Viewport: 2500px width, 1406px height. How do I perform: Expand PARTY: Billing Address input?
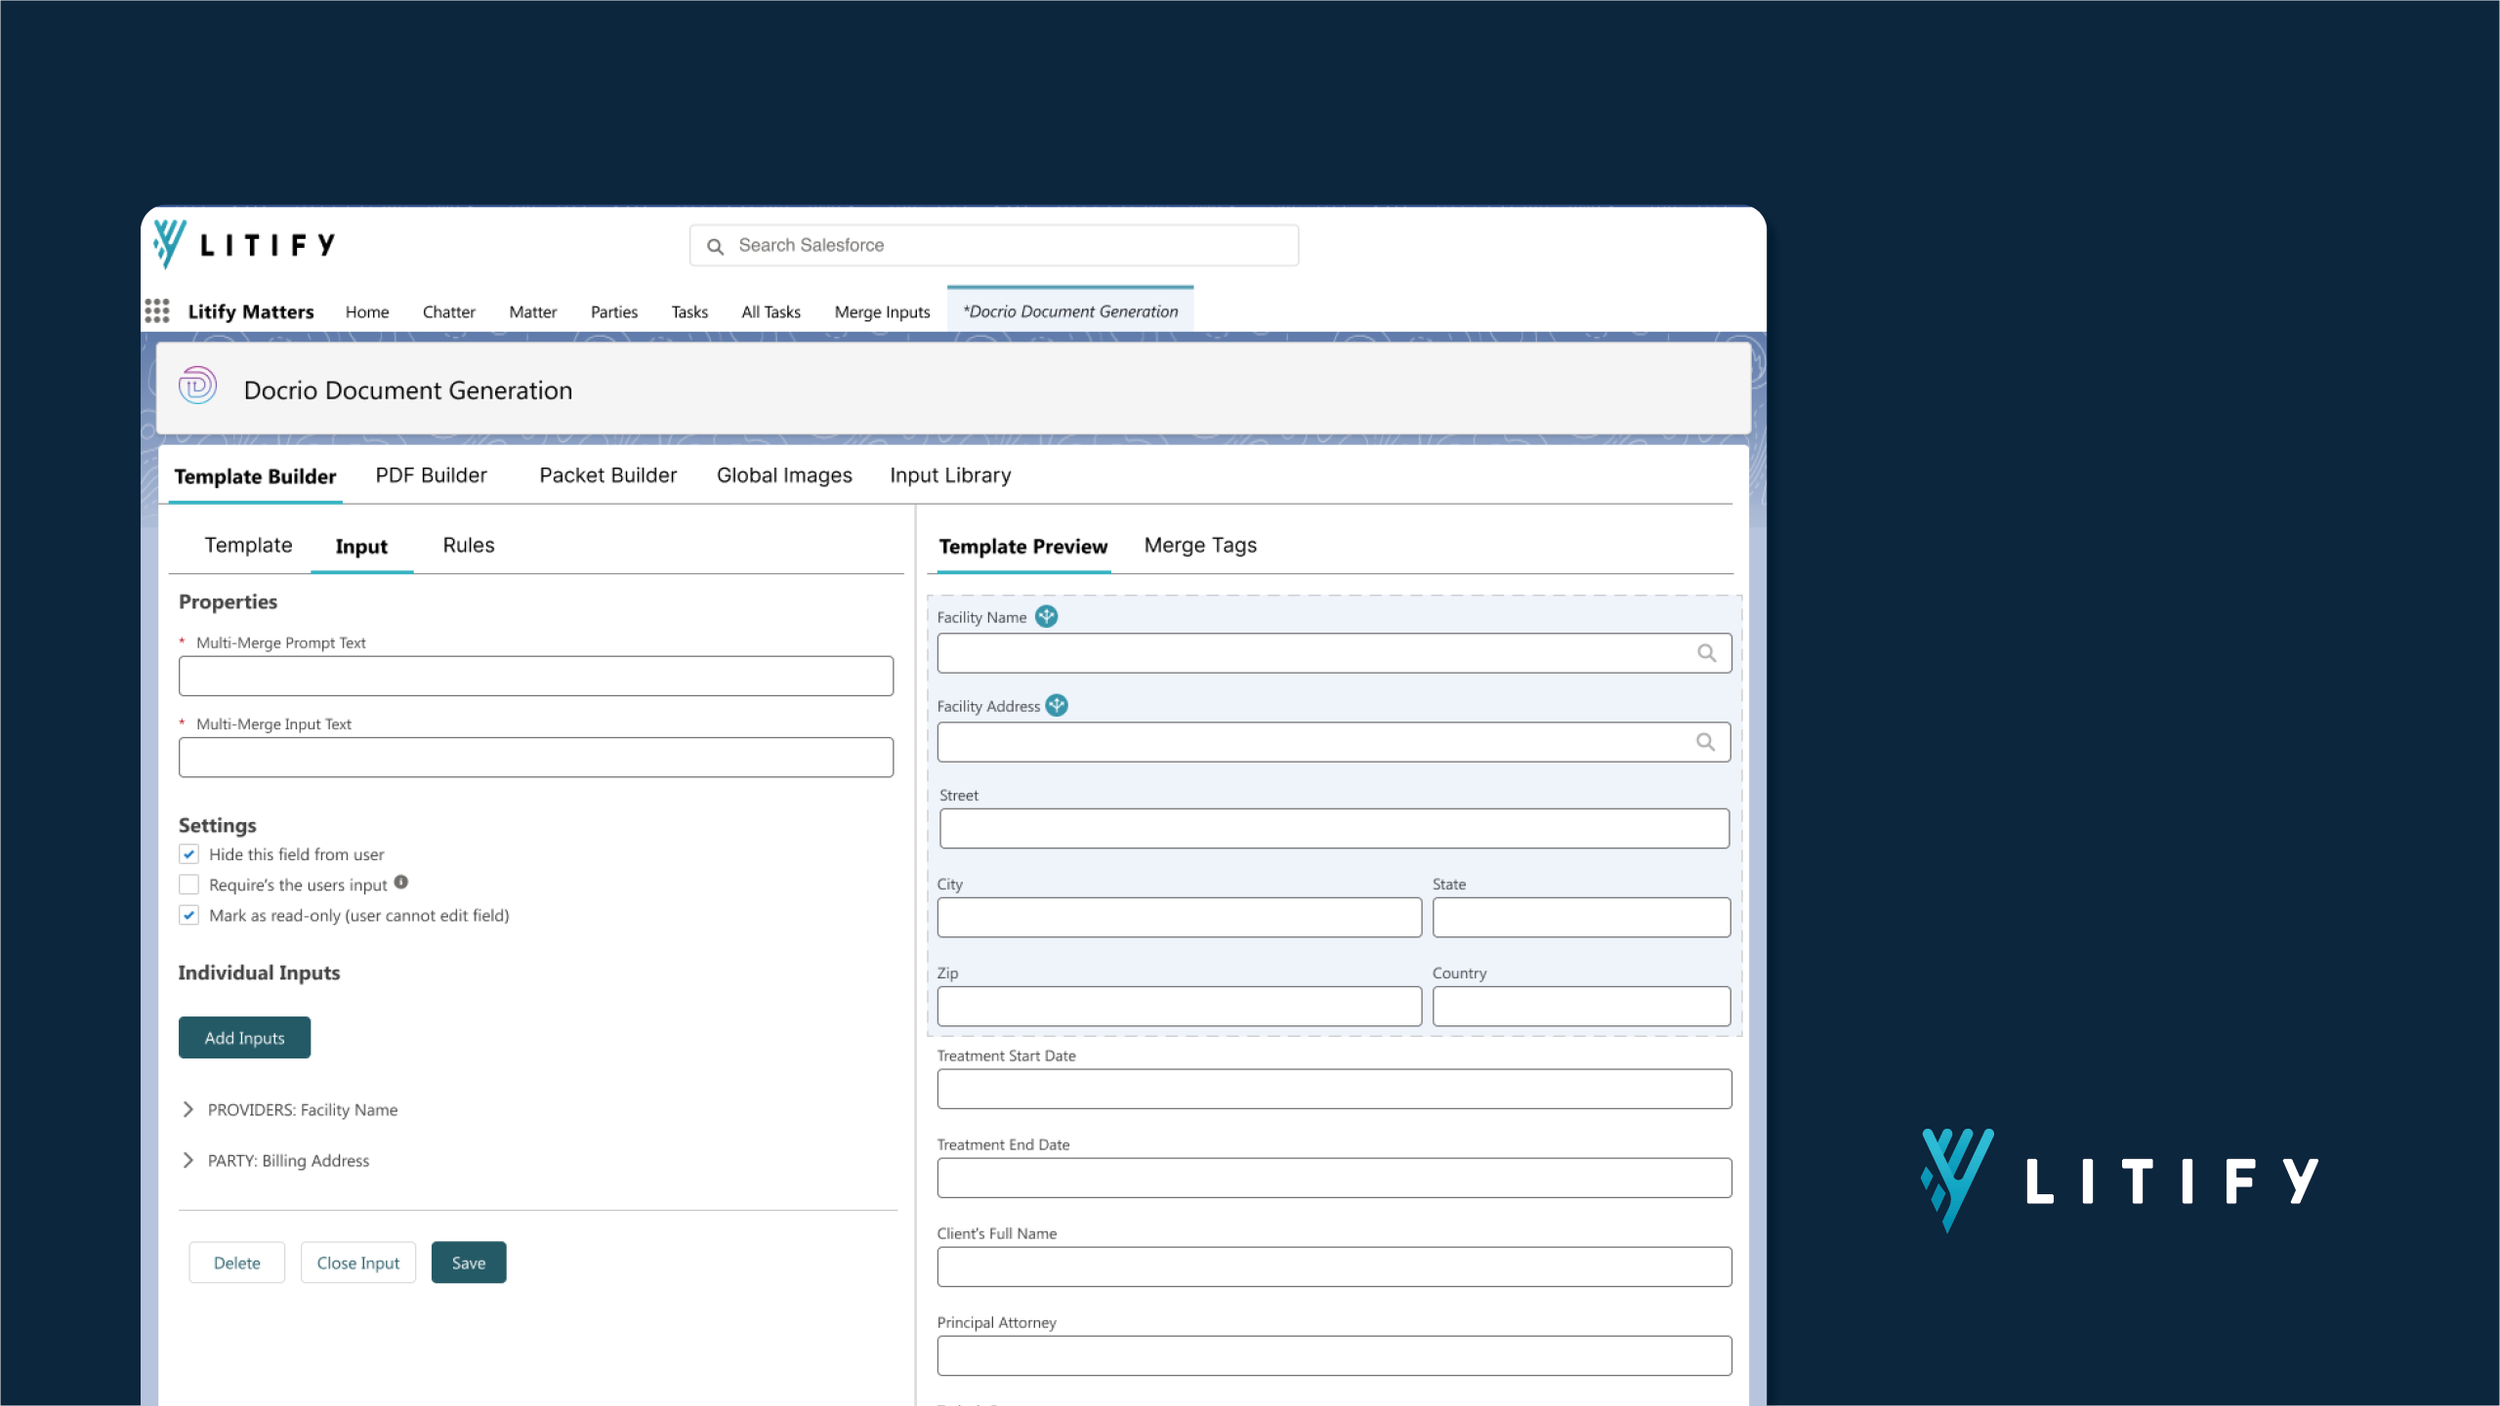coord(188,1161)
